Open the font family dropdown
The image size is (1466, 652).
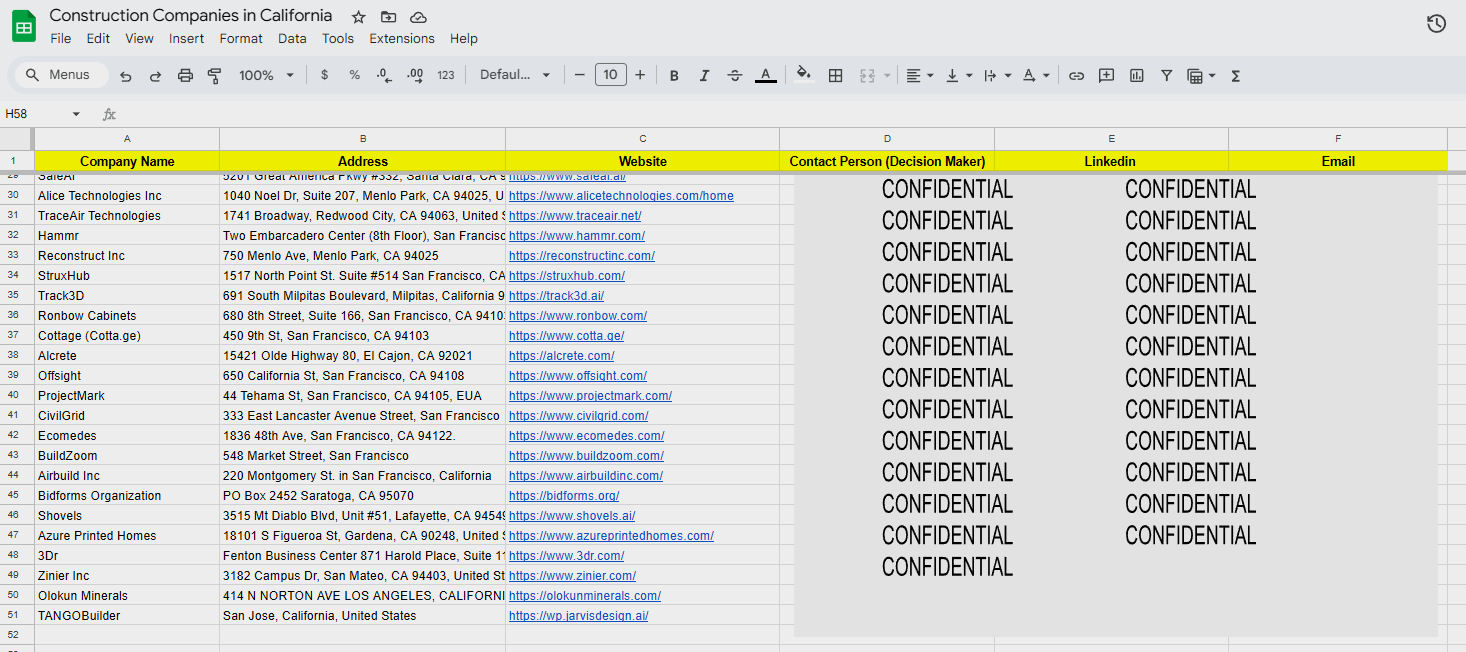(515, 75)
